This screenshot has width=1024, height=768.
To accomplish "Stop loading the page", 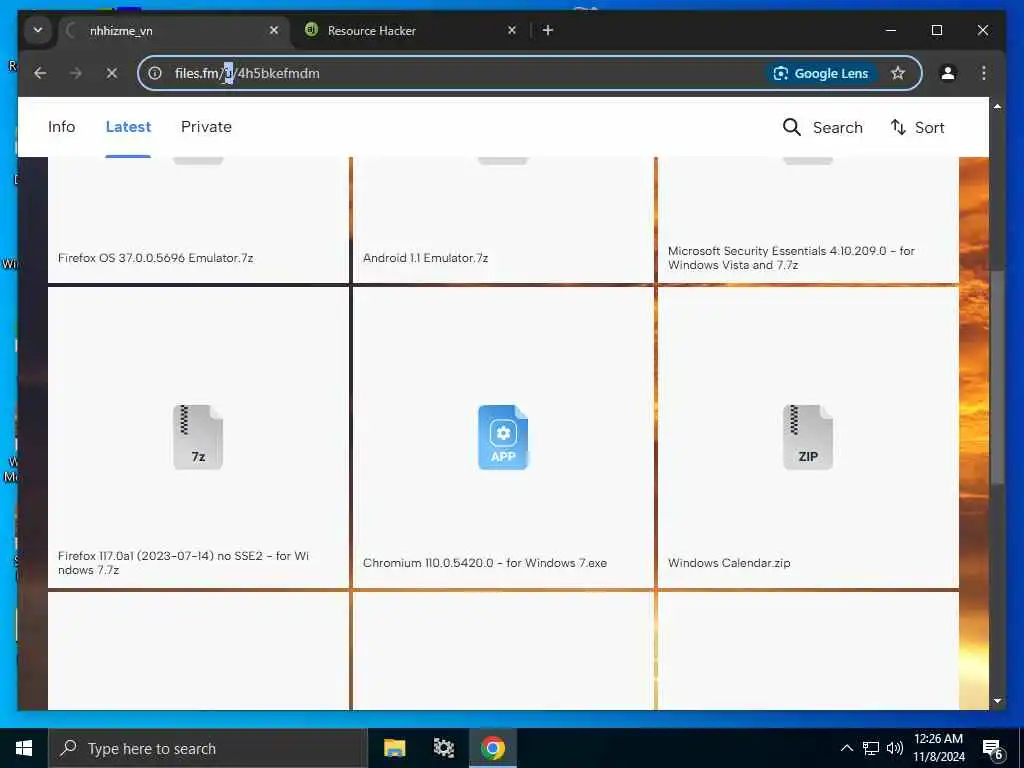I will pyautogui.click(x=112, y=73).
